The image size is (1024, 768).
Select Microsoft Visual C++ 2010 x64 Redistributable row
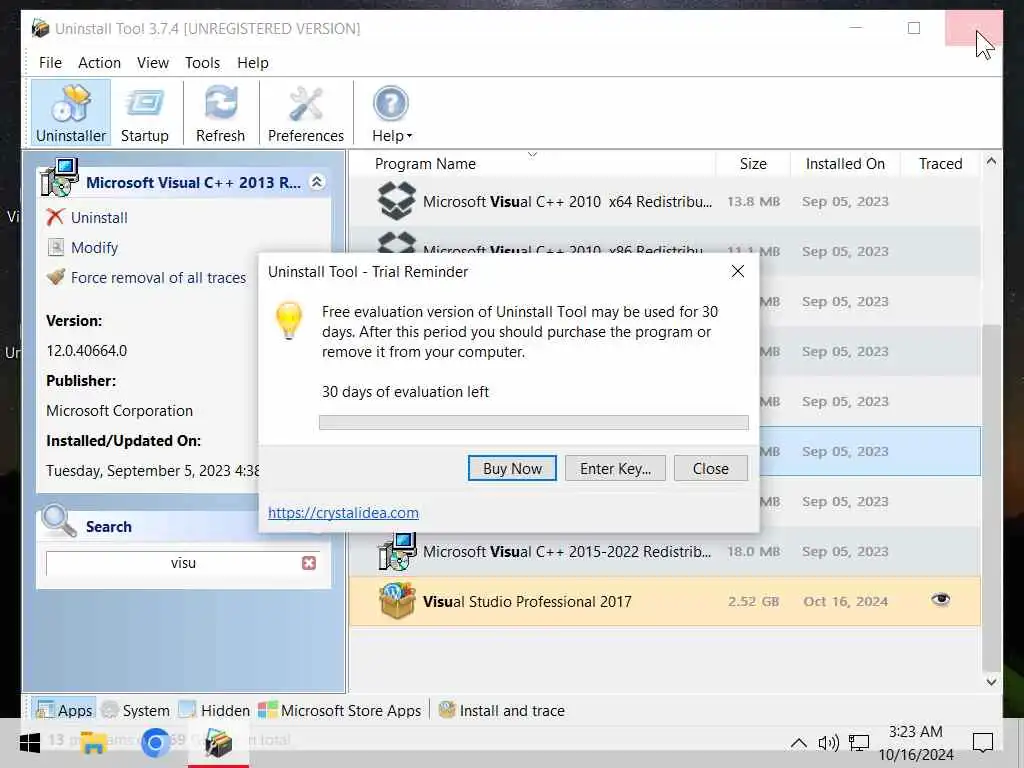[x=665, y=202]
